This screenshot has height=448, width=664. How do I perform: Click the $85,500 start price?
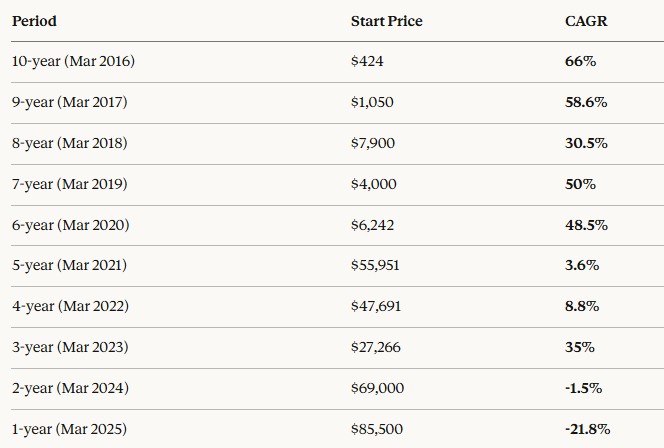coord(377,430)
